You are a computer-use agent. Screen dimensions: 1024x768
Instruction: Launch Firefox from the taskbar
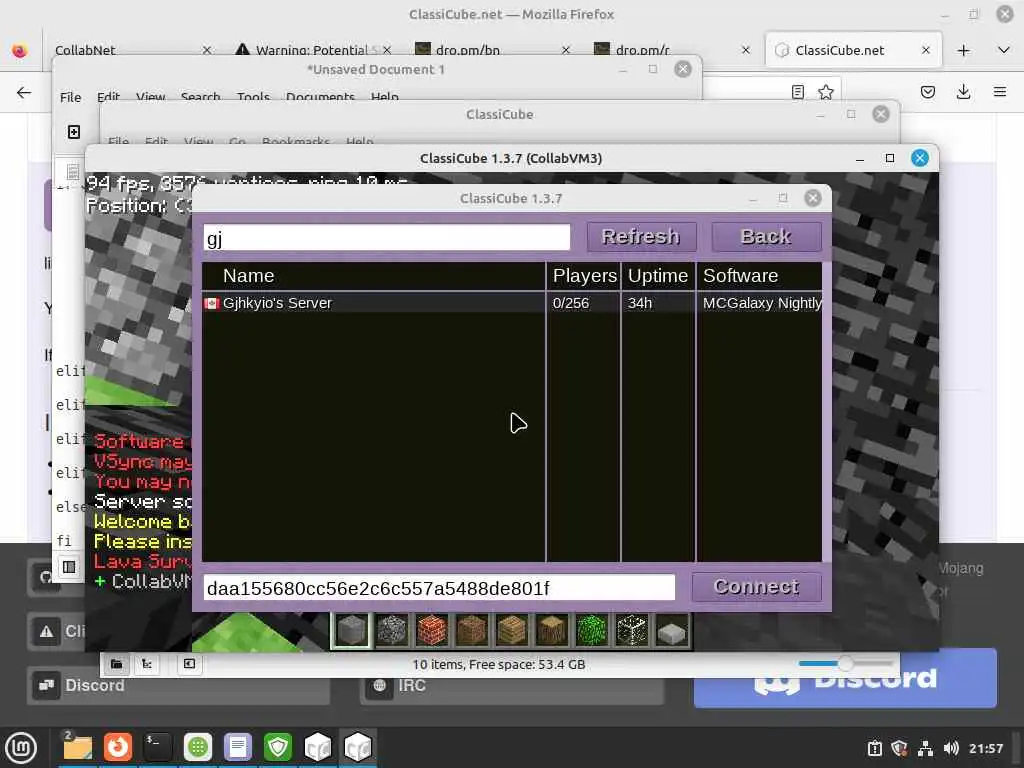[118, 748]
